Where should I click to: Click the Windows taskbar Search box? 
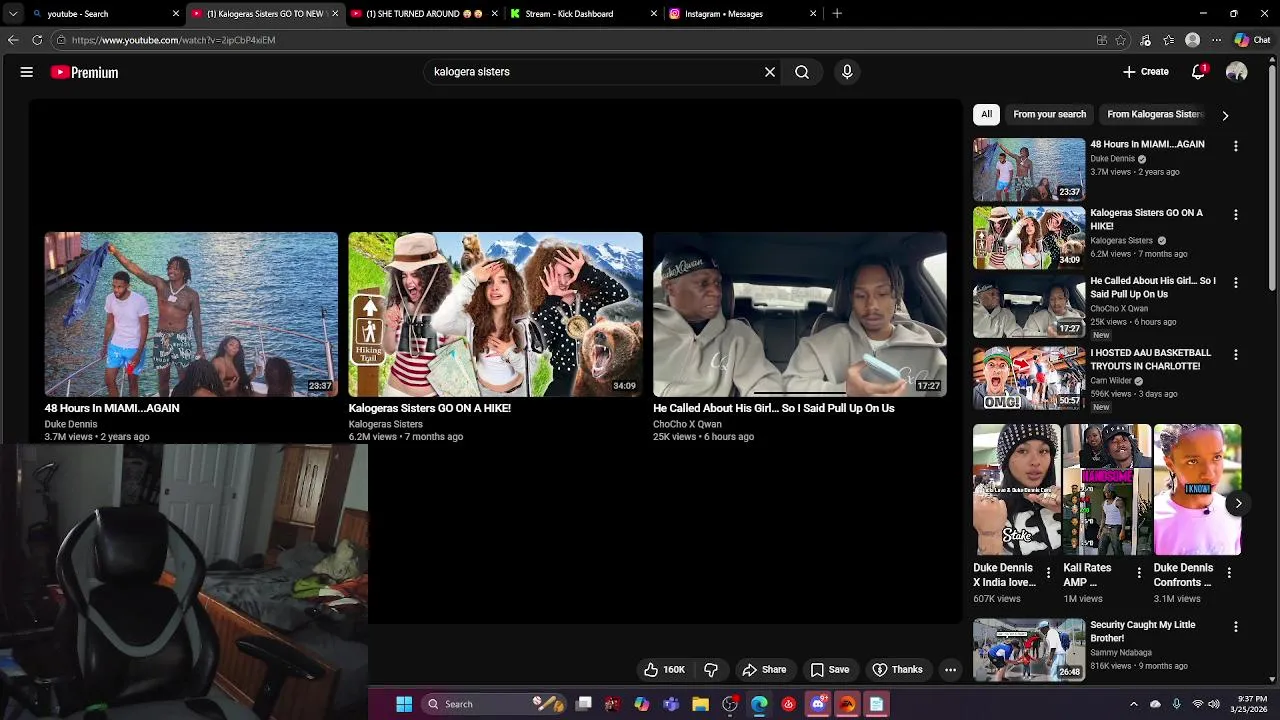coord(493,704)
